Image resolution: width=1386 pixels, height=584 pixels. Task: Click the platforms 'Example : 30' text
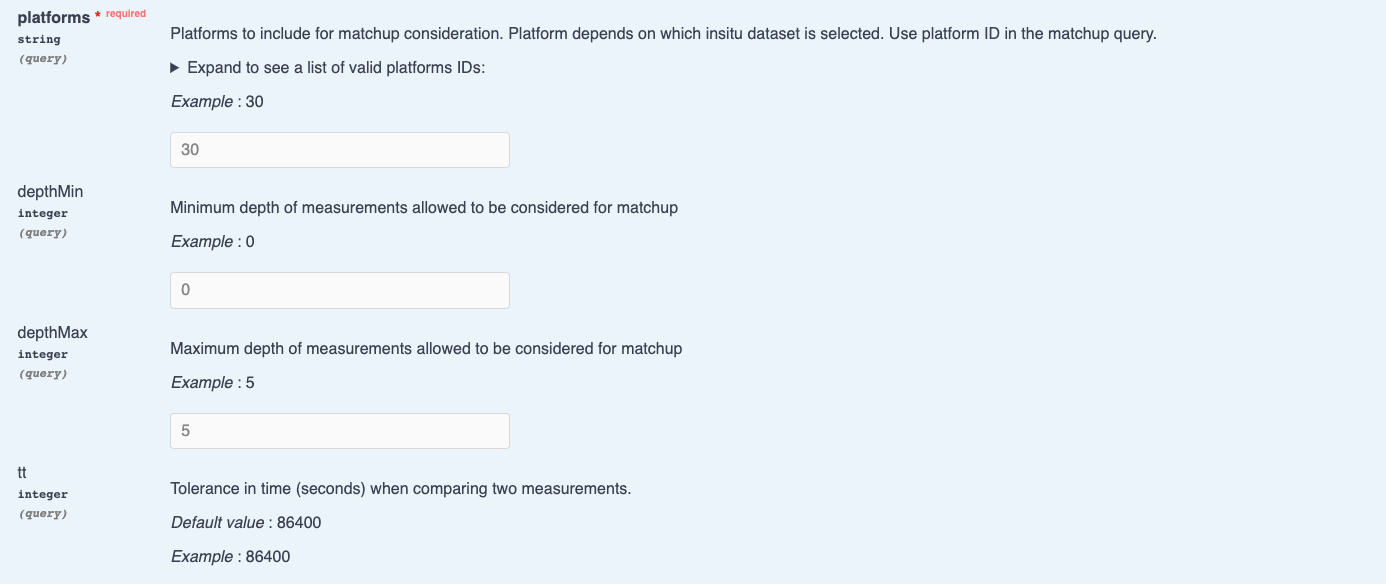(217, 101)
